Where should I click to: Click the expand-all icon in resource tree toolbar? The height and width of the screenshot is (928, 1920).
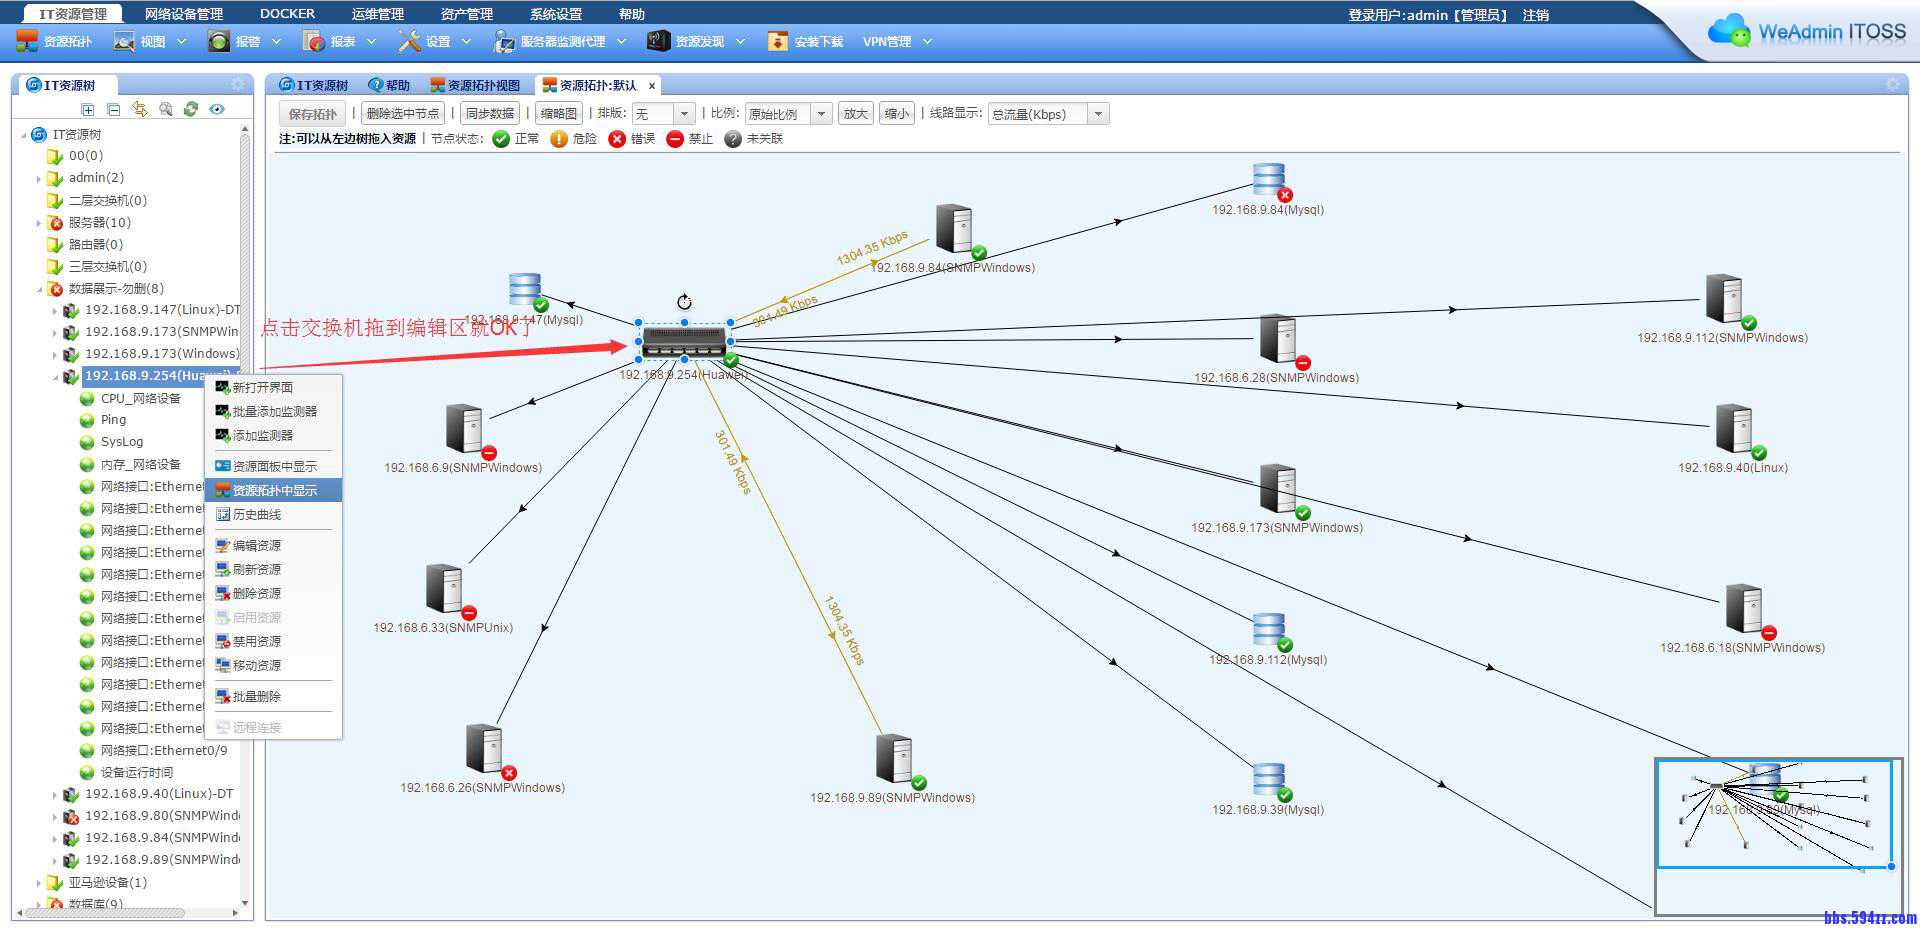(88, 110)
